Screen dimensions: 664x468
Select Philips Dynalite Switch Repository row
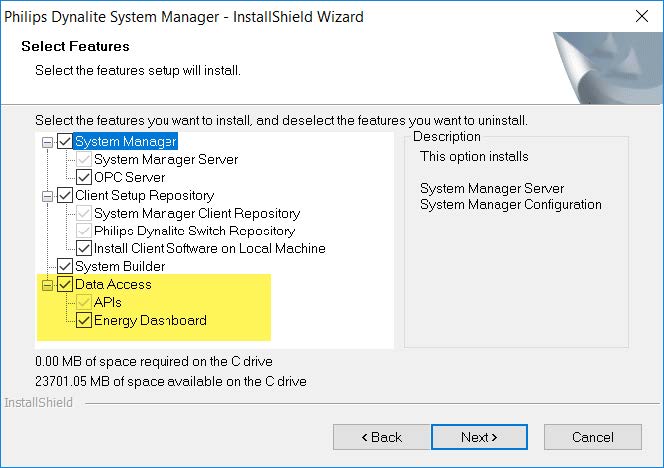click(x=194, y=231)
